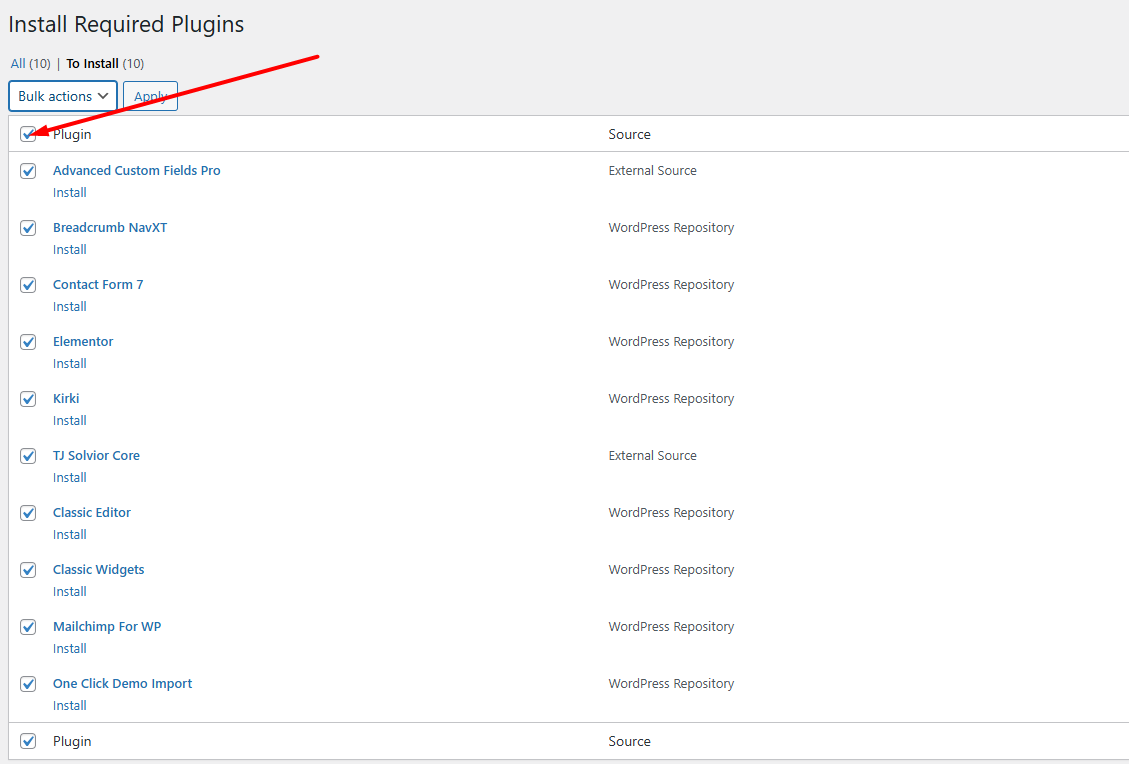Uncheck the TJ Solvior Core checkbox
The height and width of the screenshot is (764, 1129).
click(x=28, y=456)
